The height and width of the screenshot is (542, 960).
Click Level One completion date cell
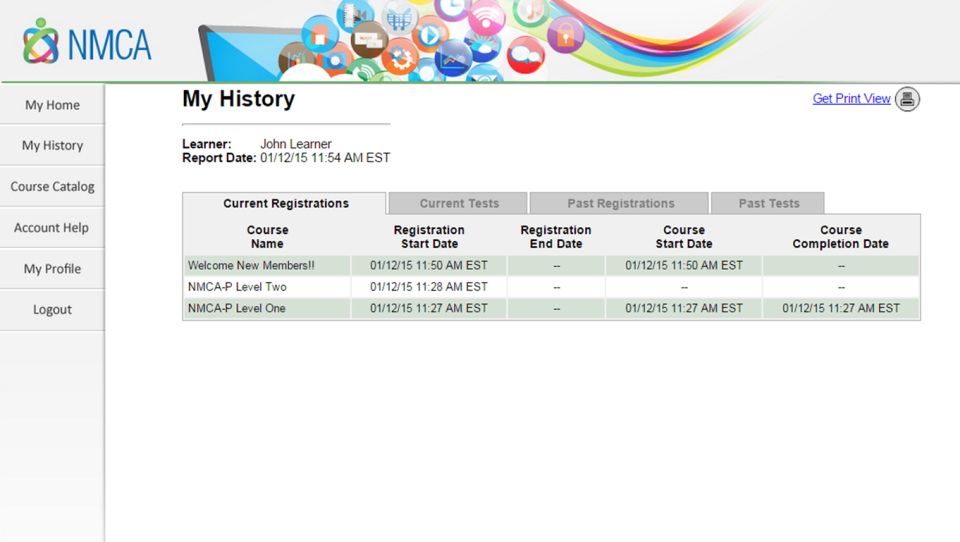(x=841, y=308)
